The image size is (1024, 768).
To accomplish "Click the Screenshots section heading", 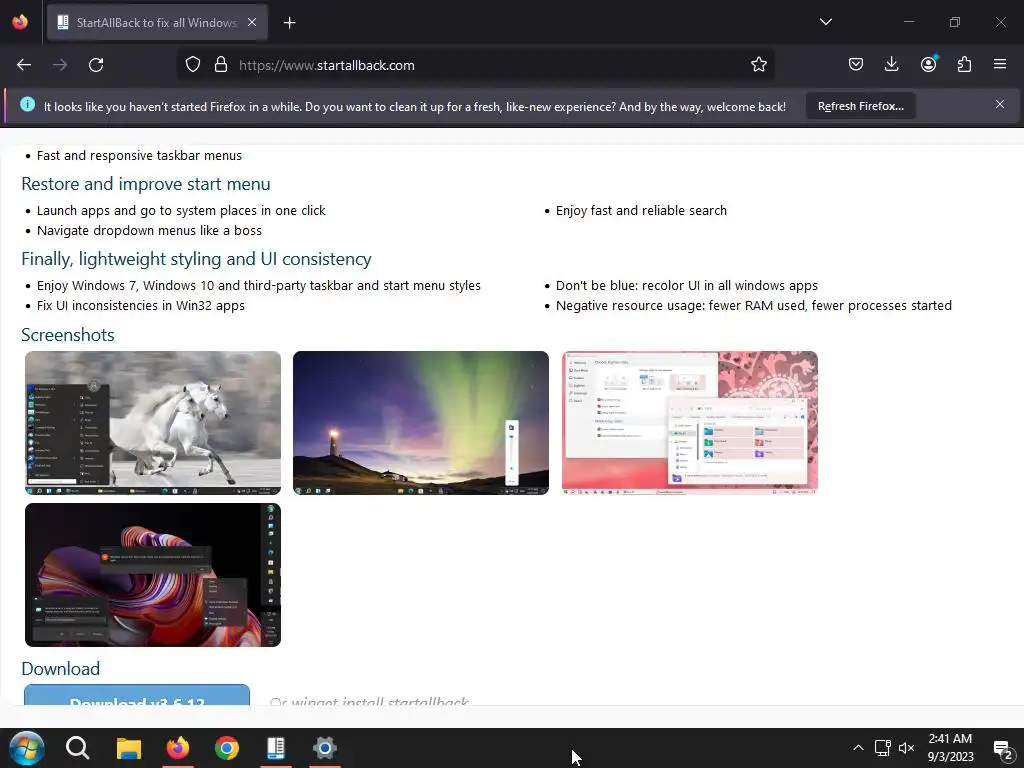I will click(68, 335).
